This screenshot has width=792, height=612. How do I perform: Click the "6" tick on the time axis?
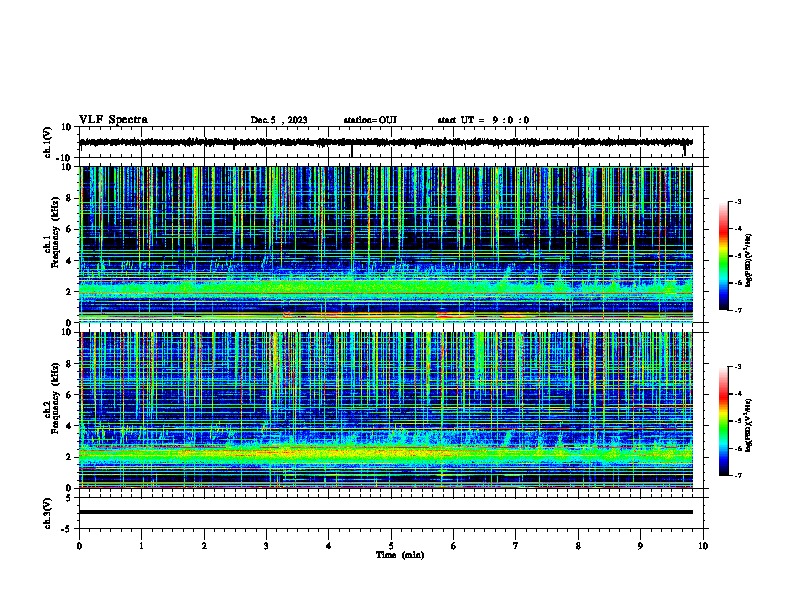[x=454, y=546]
